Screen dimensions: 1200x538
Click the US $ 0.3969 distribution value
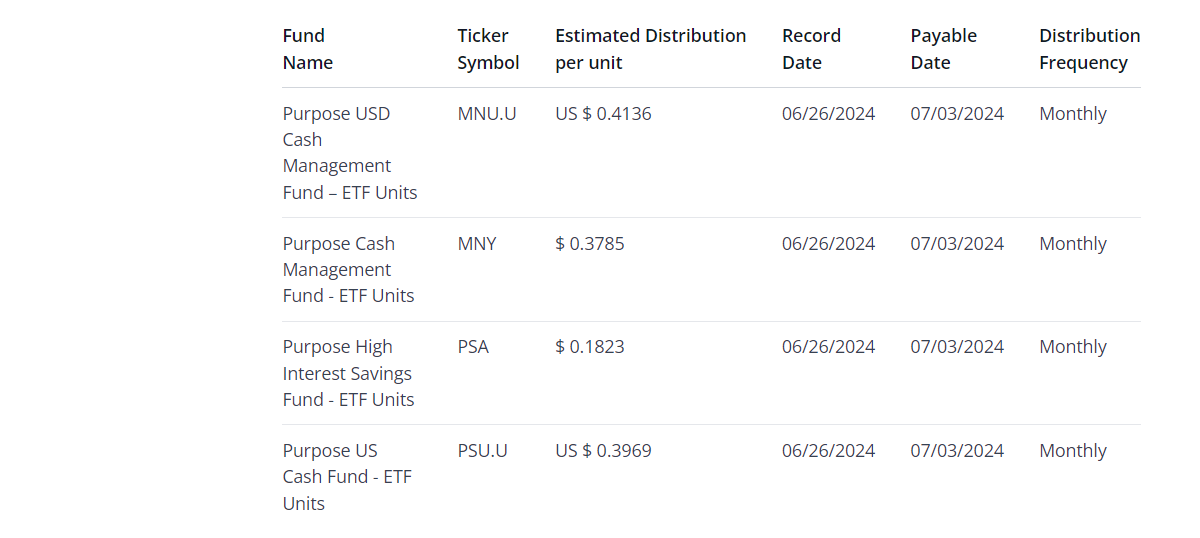coord(603,451)
